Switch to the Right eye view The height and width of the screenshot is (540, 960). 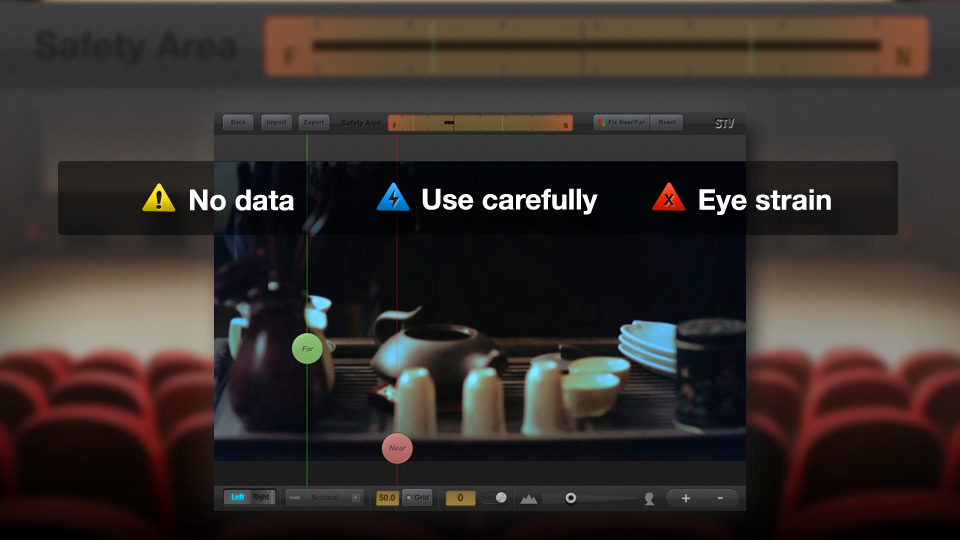tap(261, 497)
